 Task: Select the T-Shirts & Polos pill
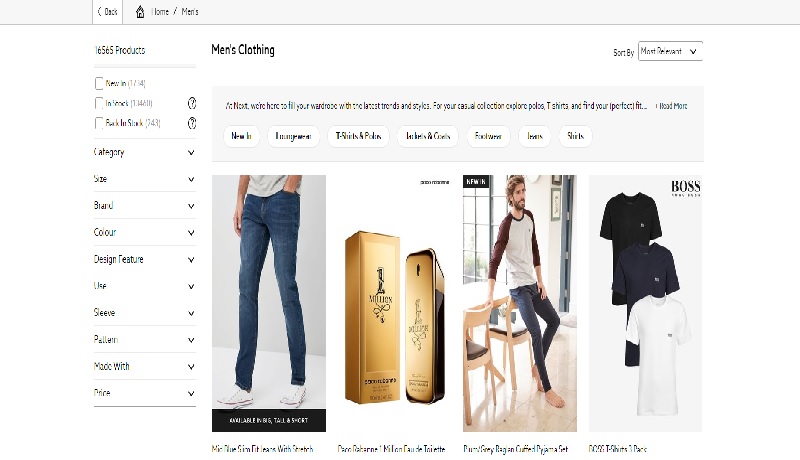359,136
